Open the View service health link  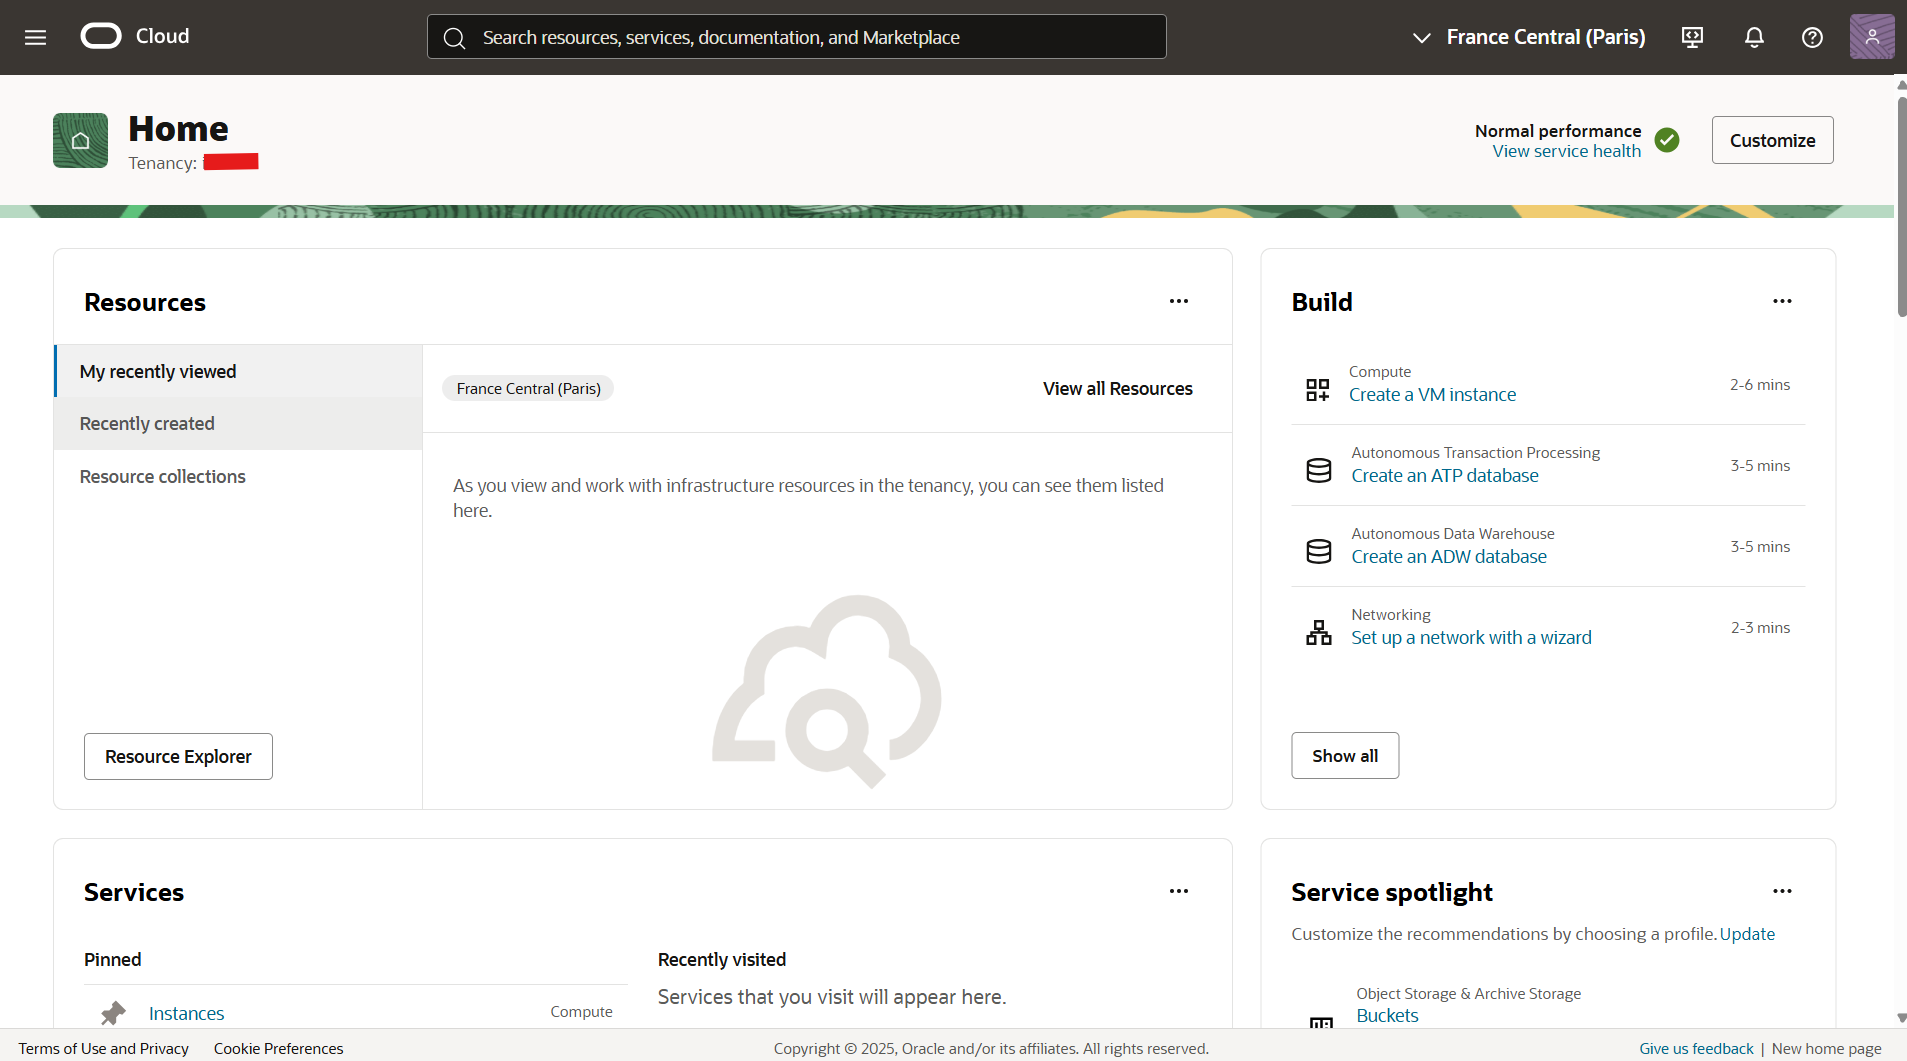(1566, 151)
